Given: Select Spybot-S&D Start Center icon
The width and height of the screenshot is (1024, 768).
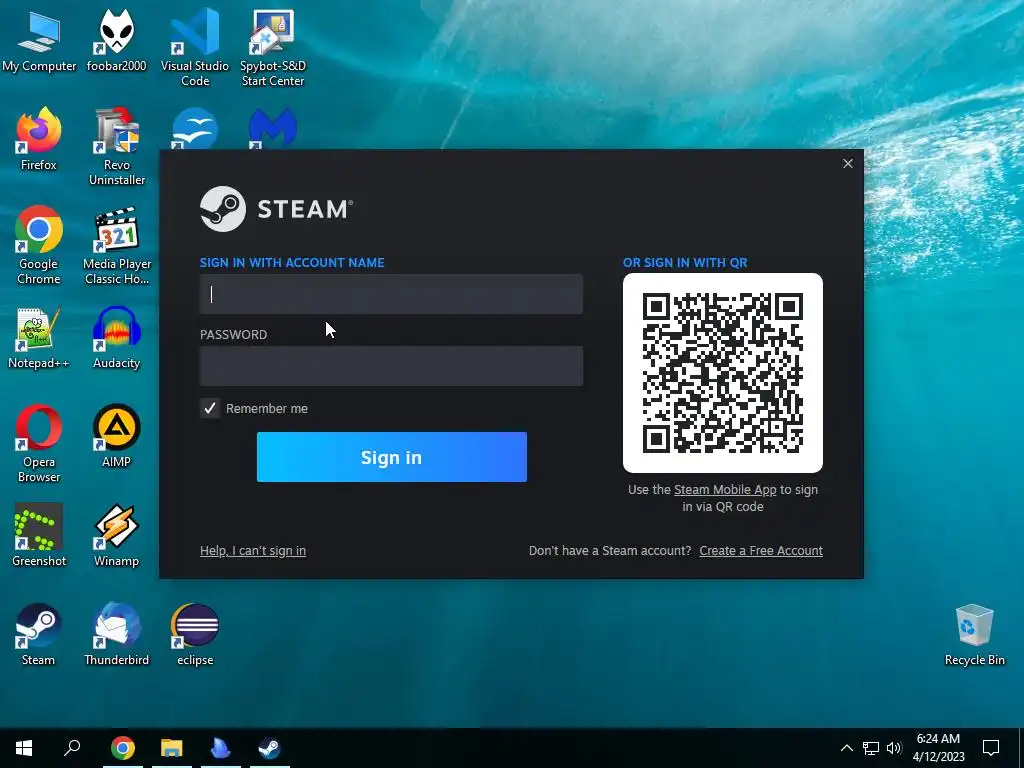Looking at the screenshot, I should tap(273, 47).
